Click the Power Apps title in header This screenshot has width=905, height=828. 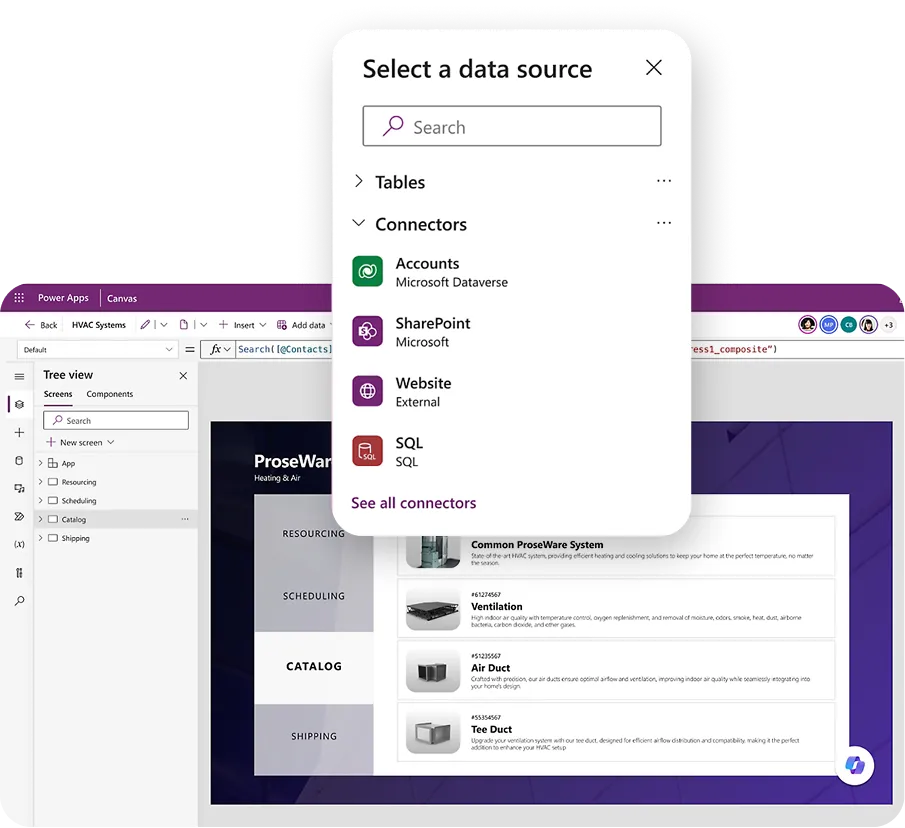(x=63, y=298)
